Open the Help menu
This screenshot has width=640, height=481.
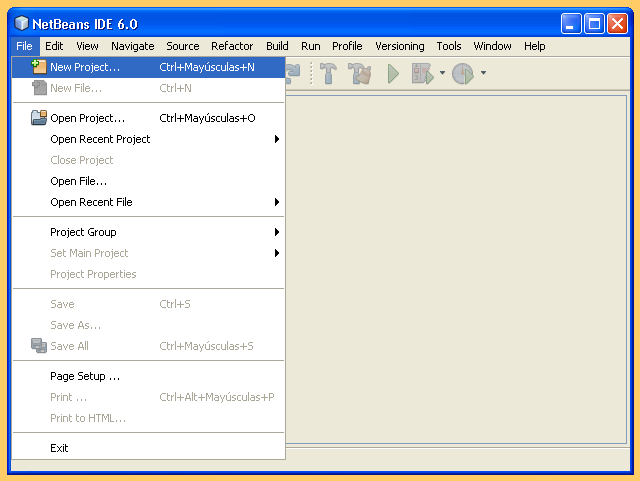pyautogui.click(x=534, y=46)
